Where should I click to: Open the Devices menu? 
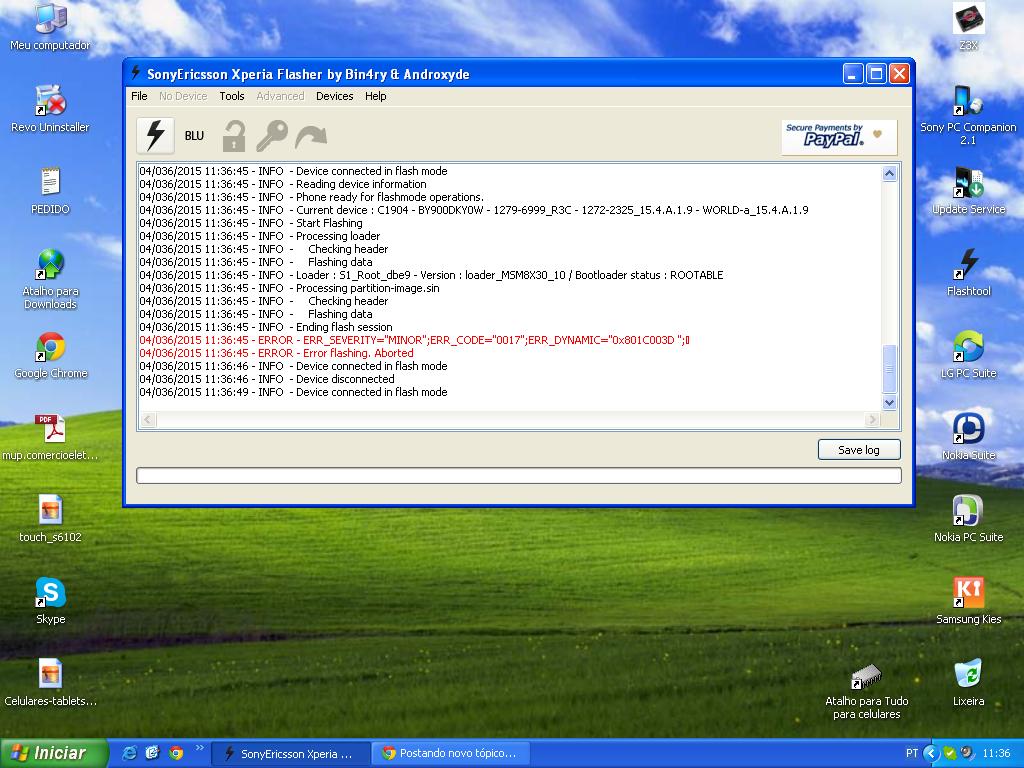tap(334, 96)
